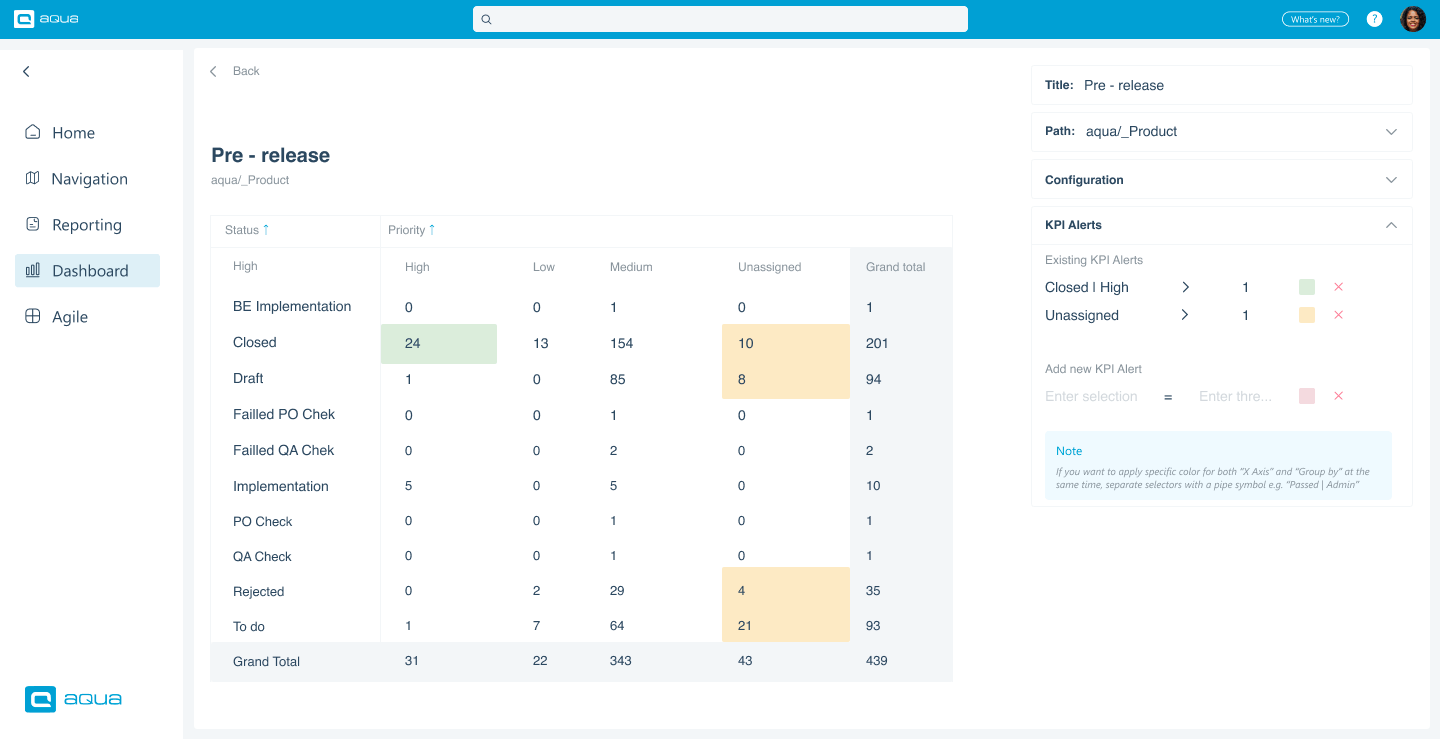
Task: Click the Agile grid icon
Action: tap(33, 316)
